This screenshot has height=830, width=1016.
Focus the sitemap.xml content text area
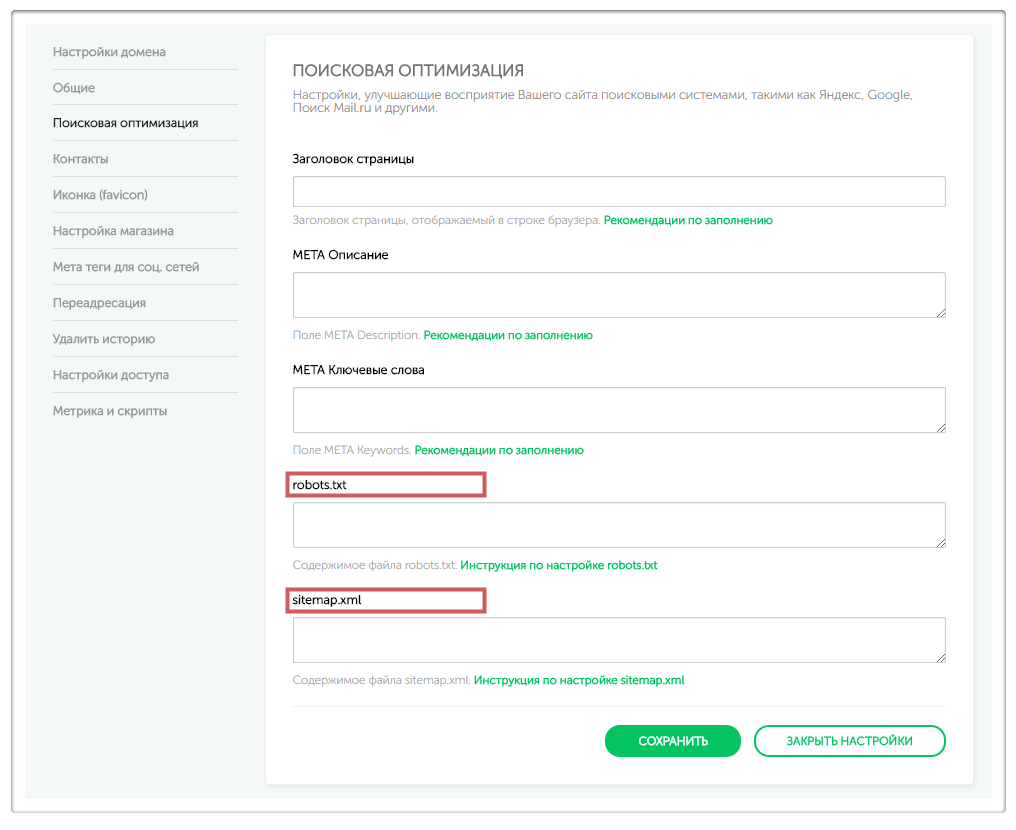[618, 640]
